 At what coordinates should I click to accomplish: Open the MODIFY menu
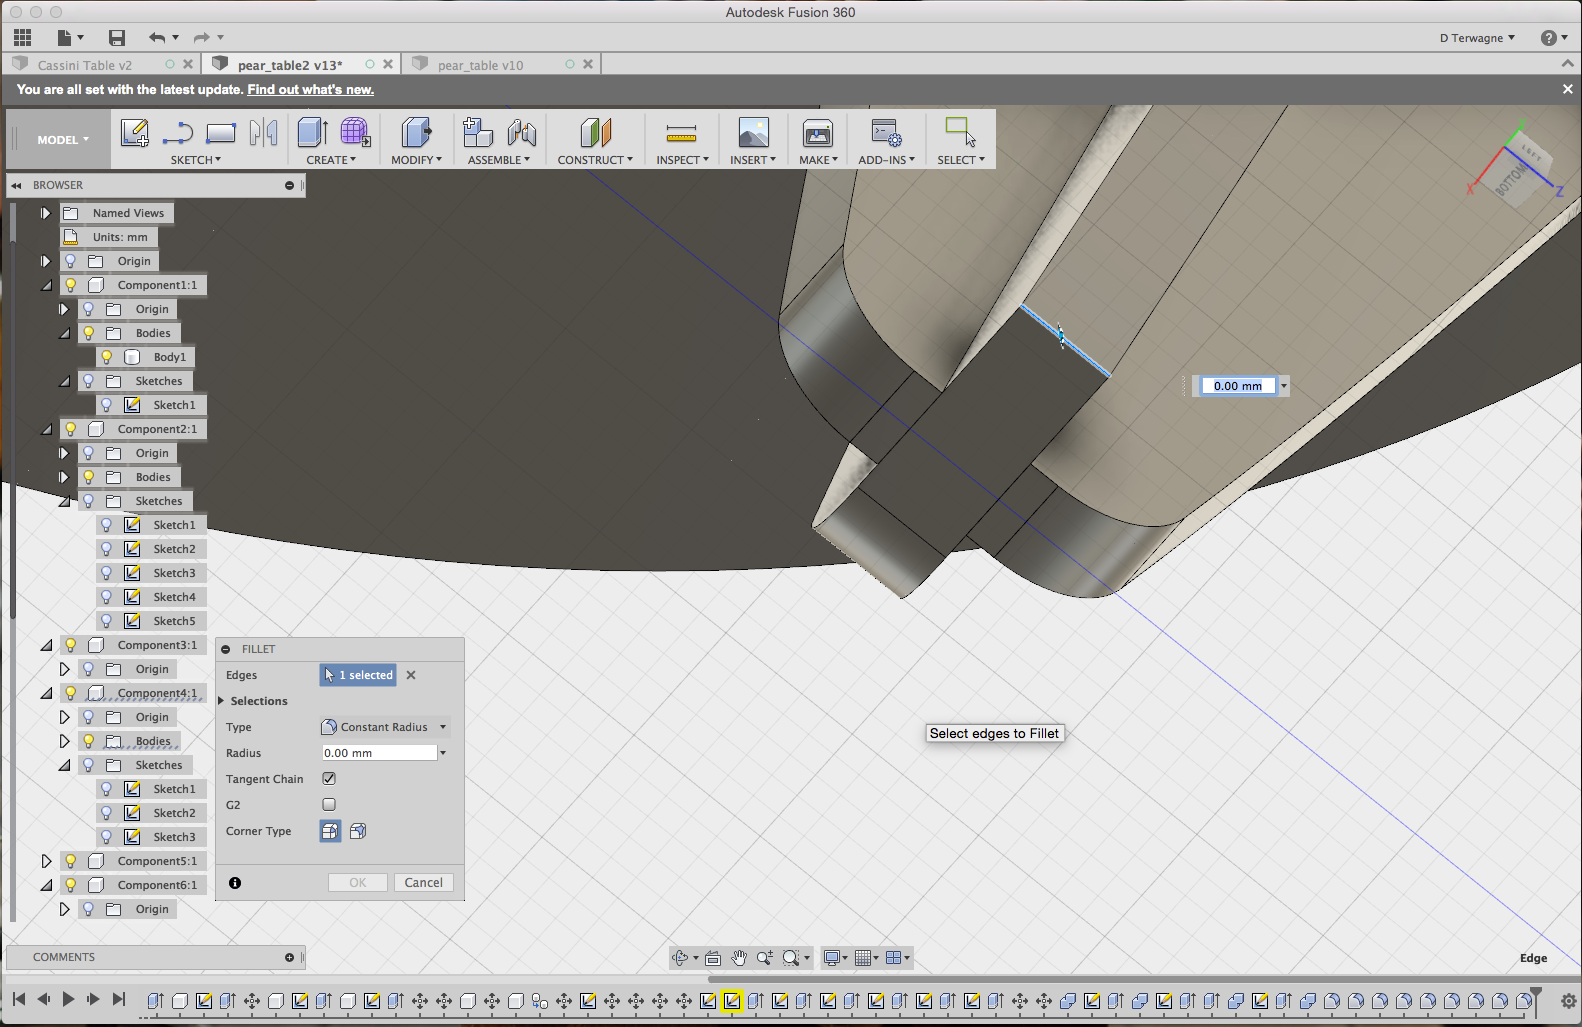coord(416,160)
